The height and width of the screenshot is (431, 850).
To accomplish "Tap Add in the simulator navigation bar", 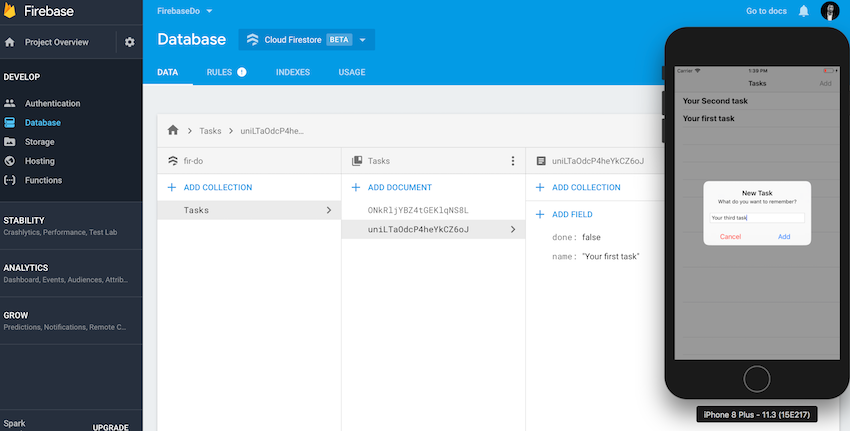I will point(825,83).
